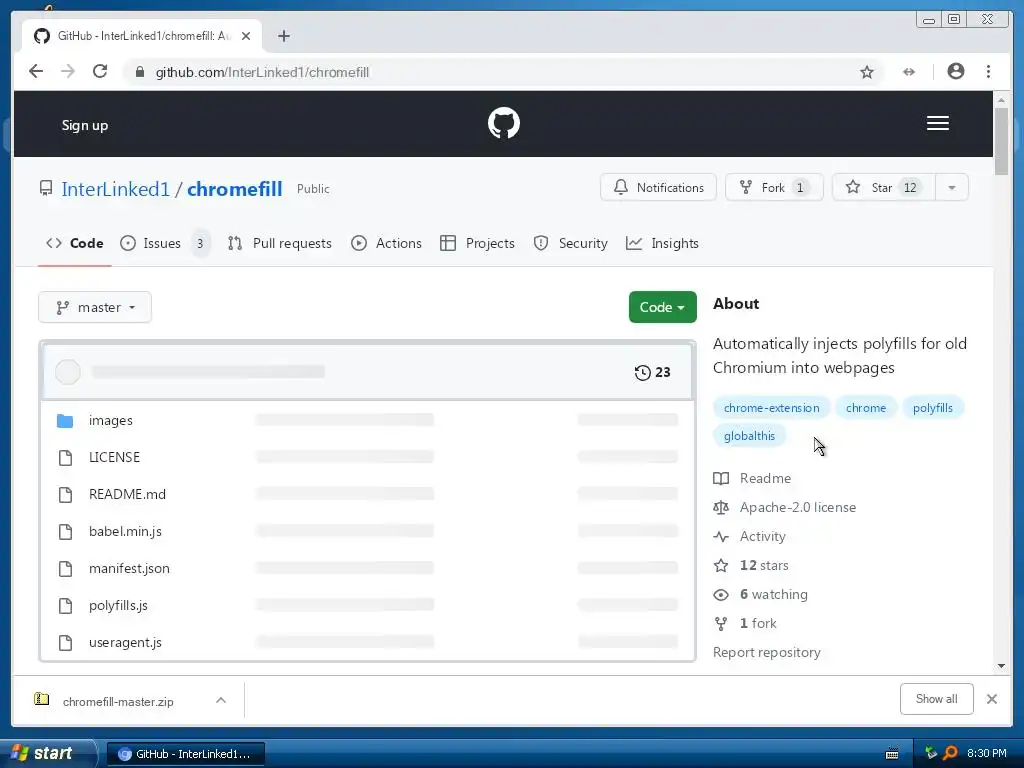Fork the chromefill repository
1024x768 pixels.
(774, 187)
